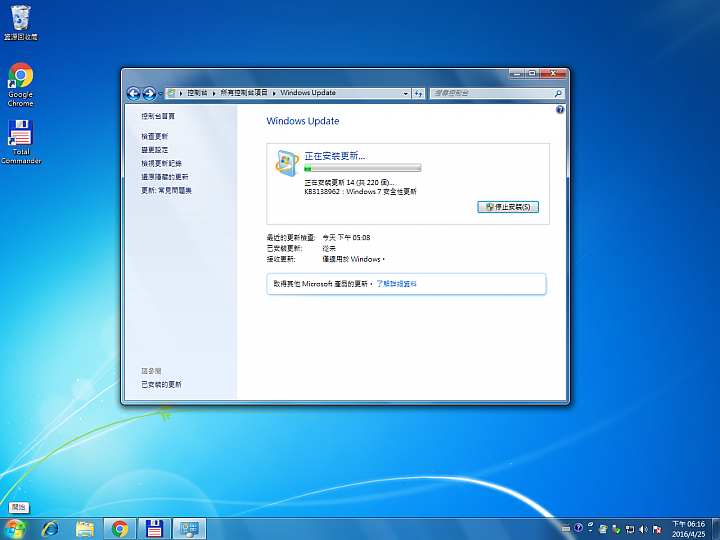This screenshot has height=540, width=720.
Task: Expand the arrow before 所有控制台項目
Action: tap(214, 93)
